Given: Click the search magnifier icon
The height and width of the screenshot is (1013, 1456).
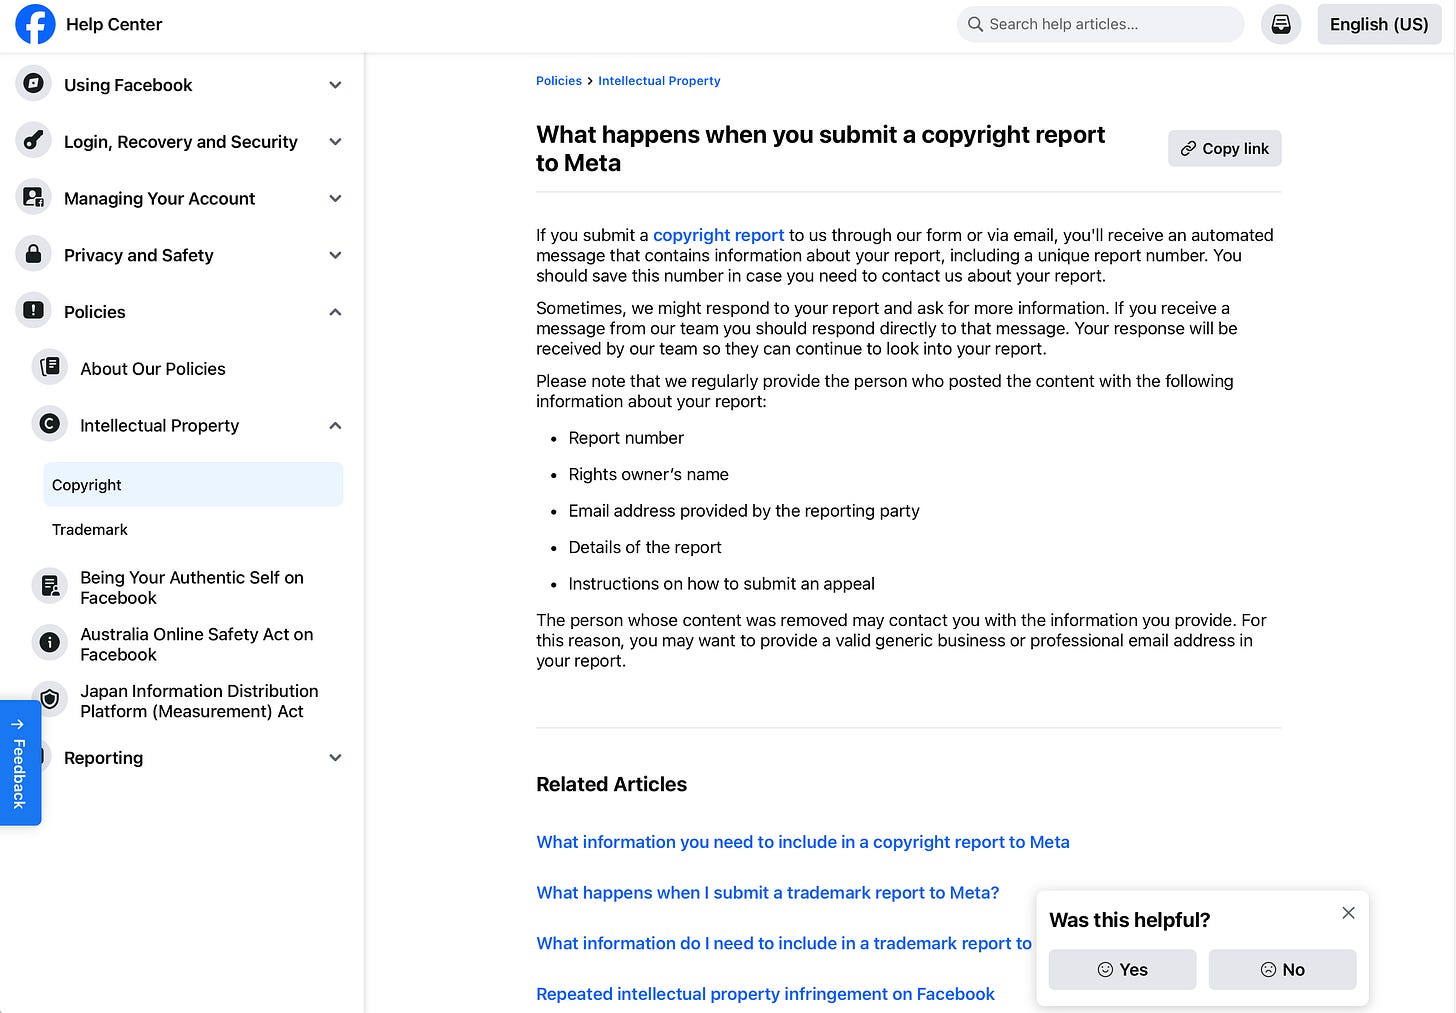Looking at the screenshot, I should point(975,24).
